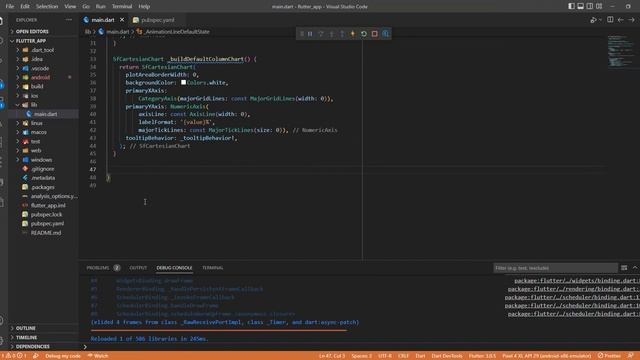Open the Run or Debug dropdown icon
This screenshot has width=640, height=360.
596,20
